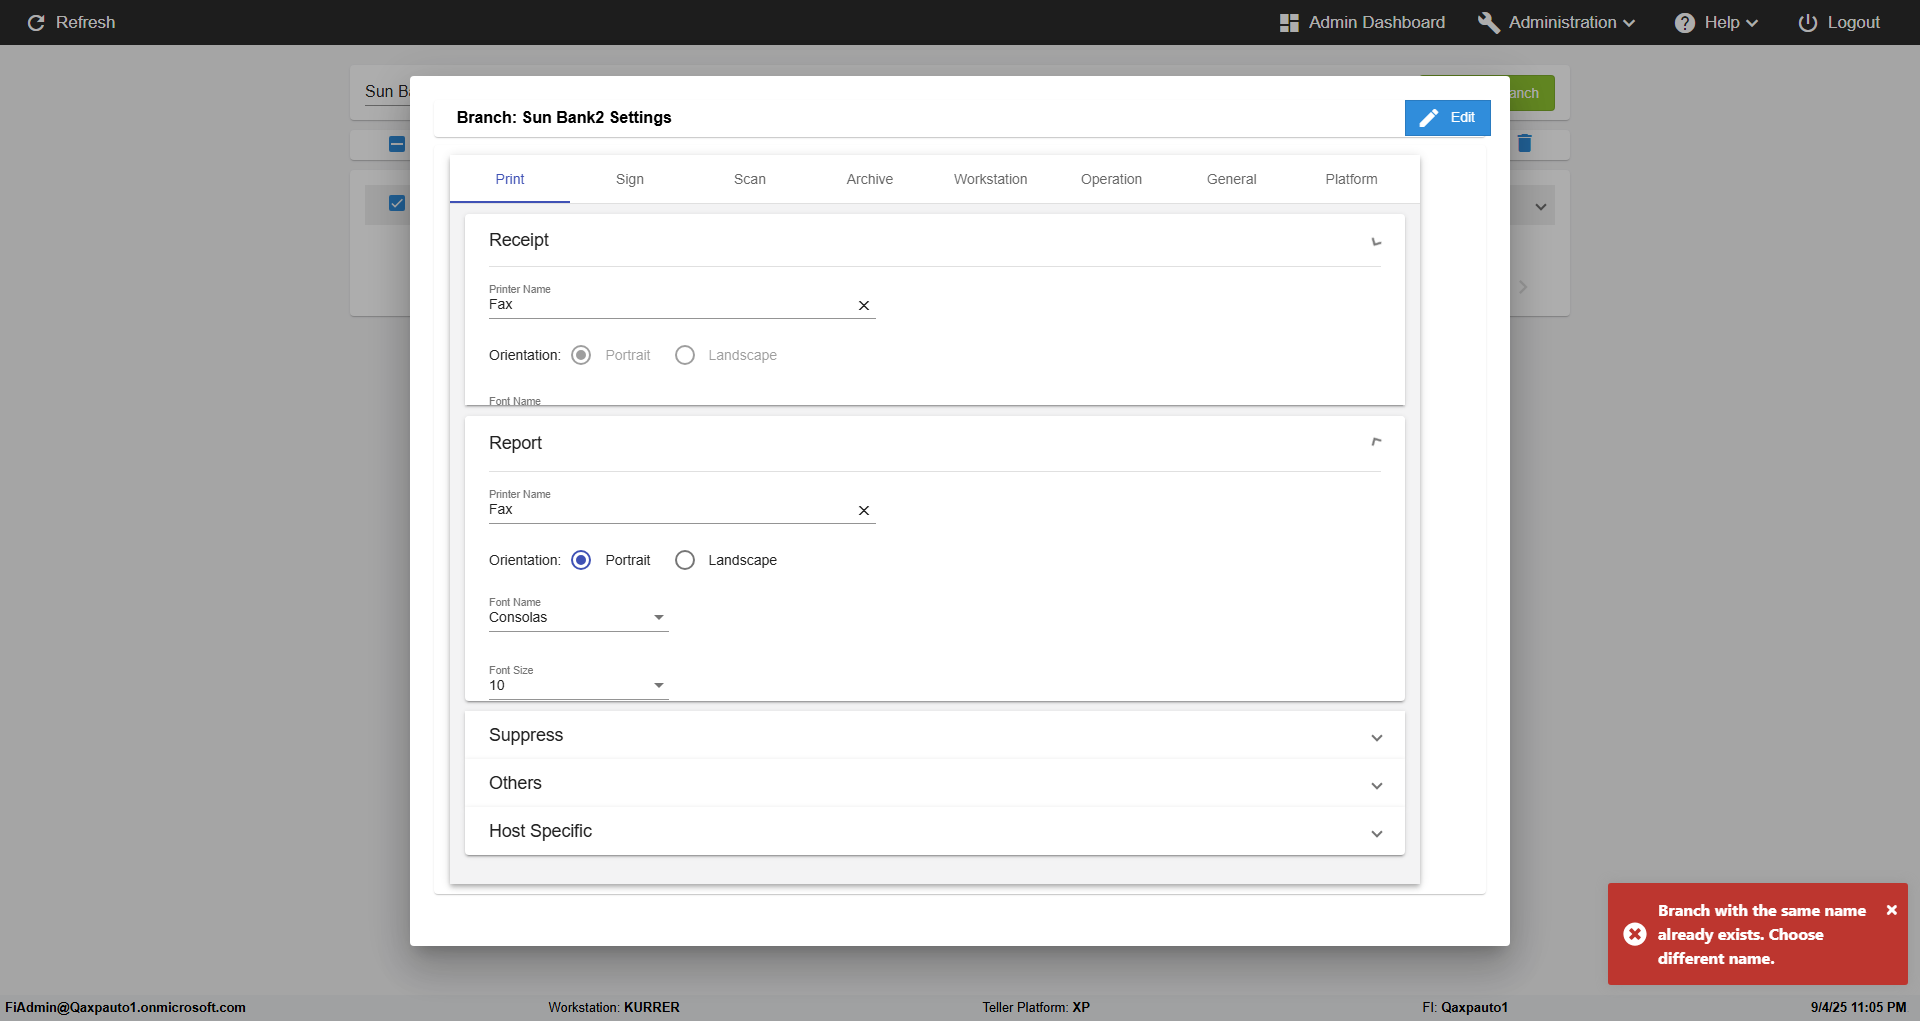Image resolution: width=1920 pixels, height=1021 pixels.
Task: Dismiss the red error notification
Action: coord(1891,910)
